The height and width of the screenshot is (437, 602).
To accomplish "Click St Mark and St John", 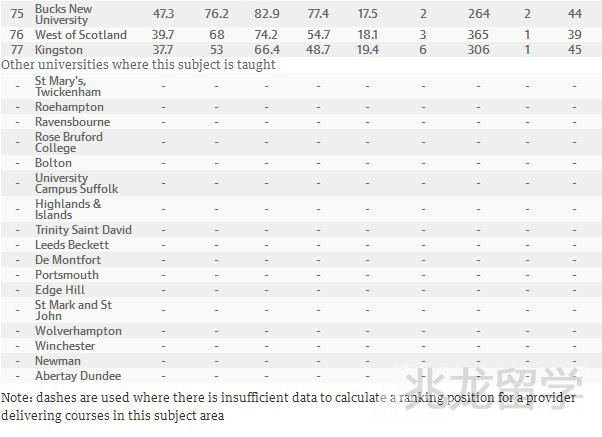I will (x=73, y=310).
